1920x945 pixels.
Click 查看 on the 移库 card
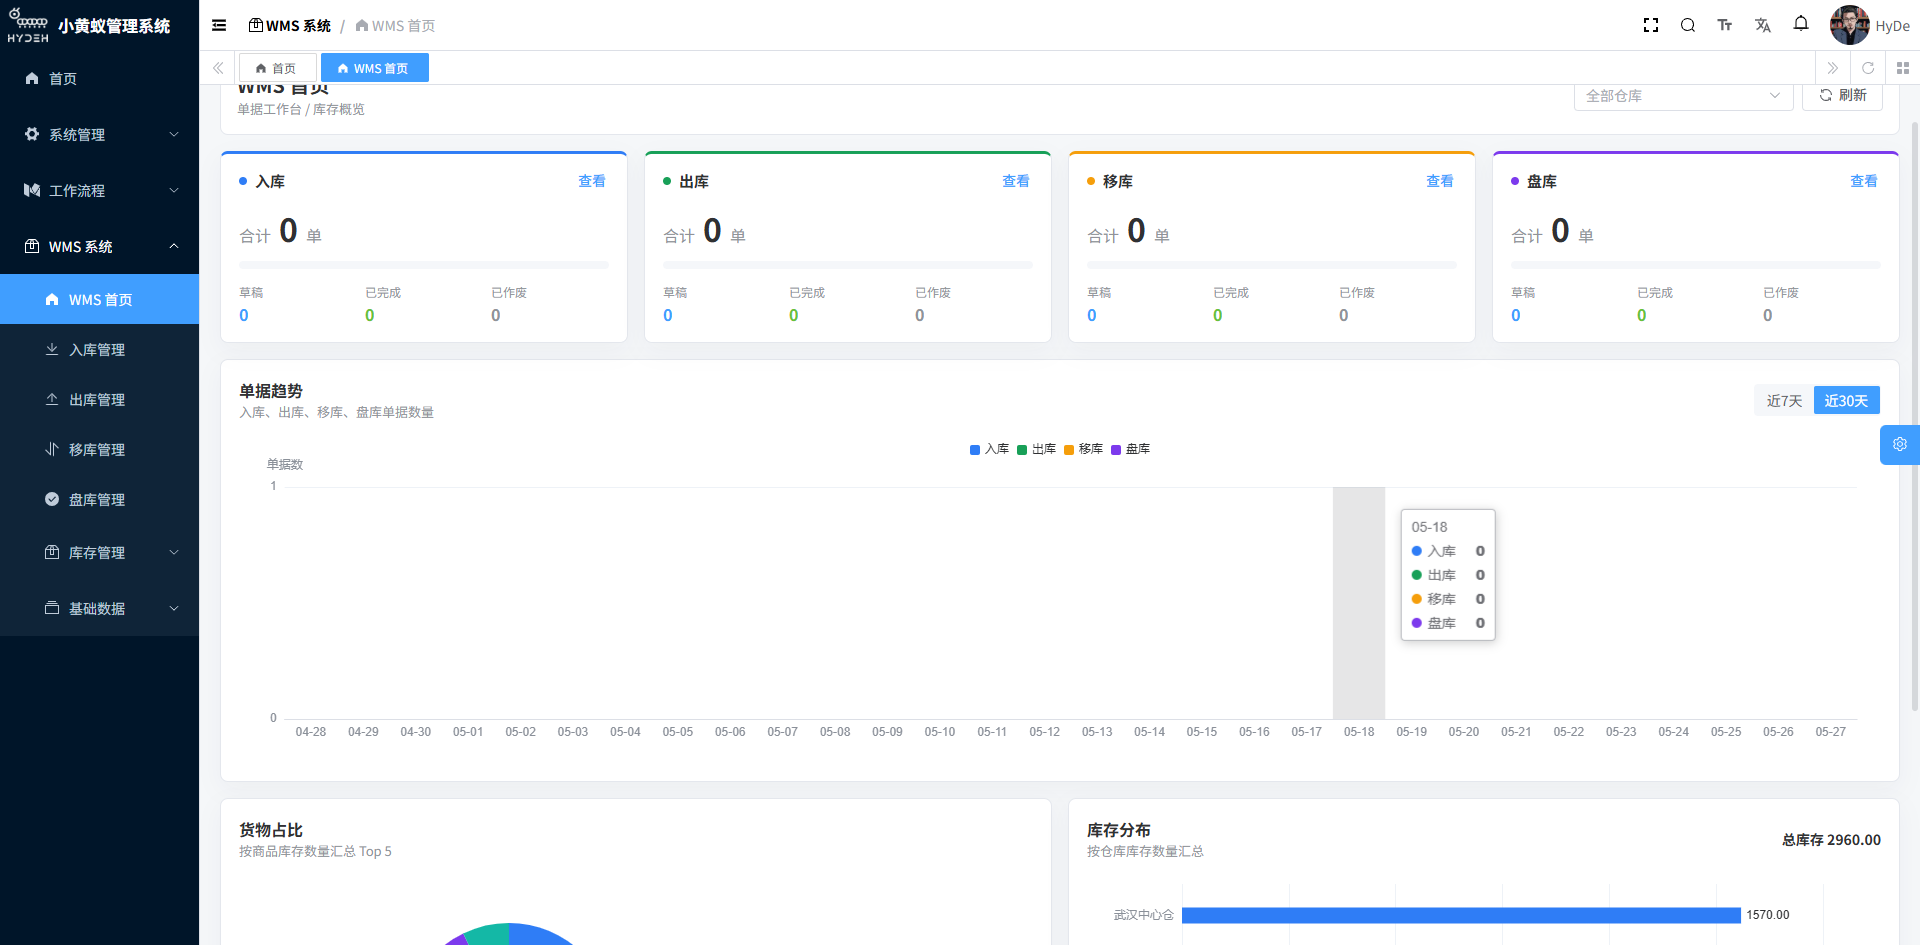(1440, 181)
